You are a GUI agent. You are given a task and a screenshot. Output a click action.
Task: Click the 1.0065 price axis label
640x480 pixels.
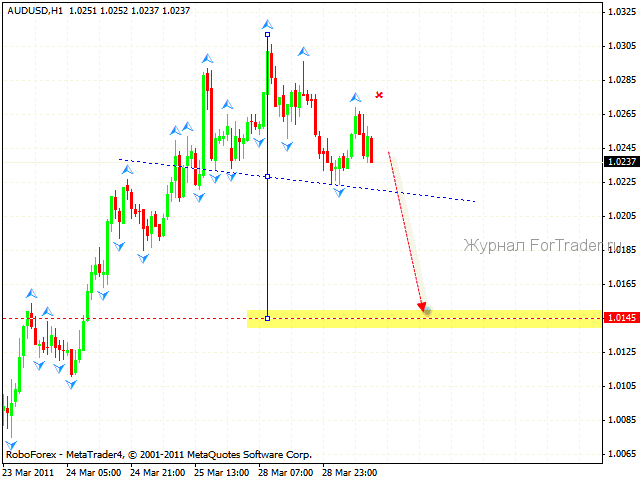[622, 453]
